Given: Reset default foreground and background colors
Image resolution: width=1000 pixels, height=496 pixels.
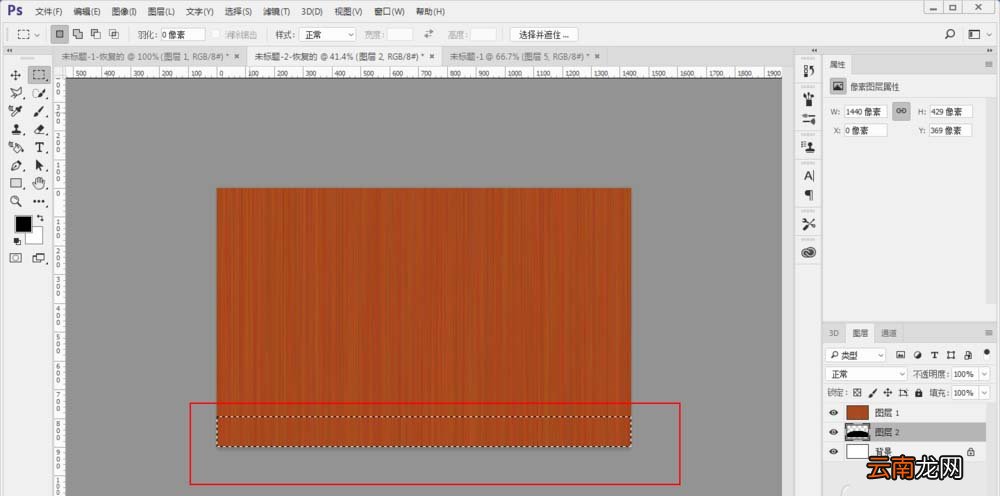Looking at the screenshot, I should click(x=17, y=242).
